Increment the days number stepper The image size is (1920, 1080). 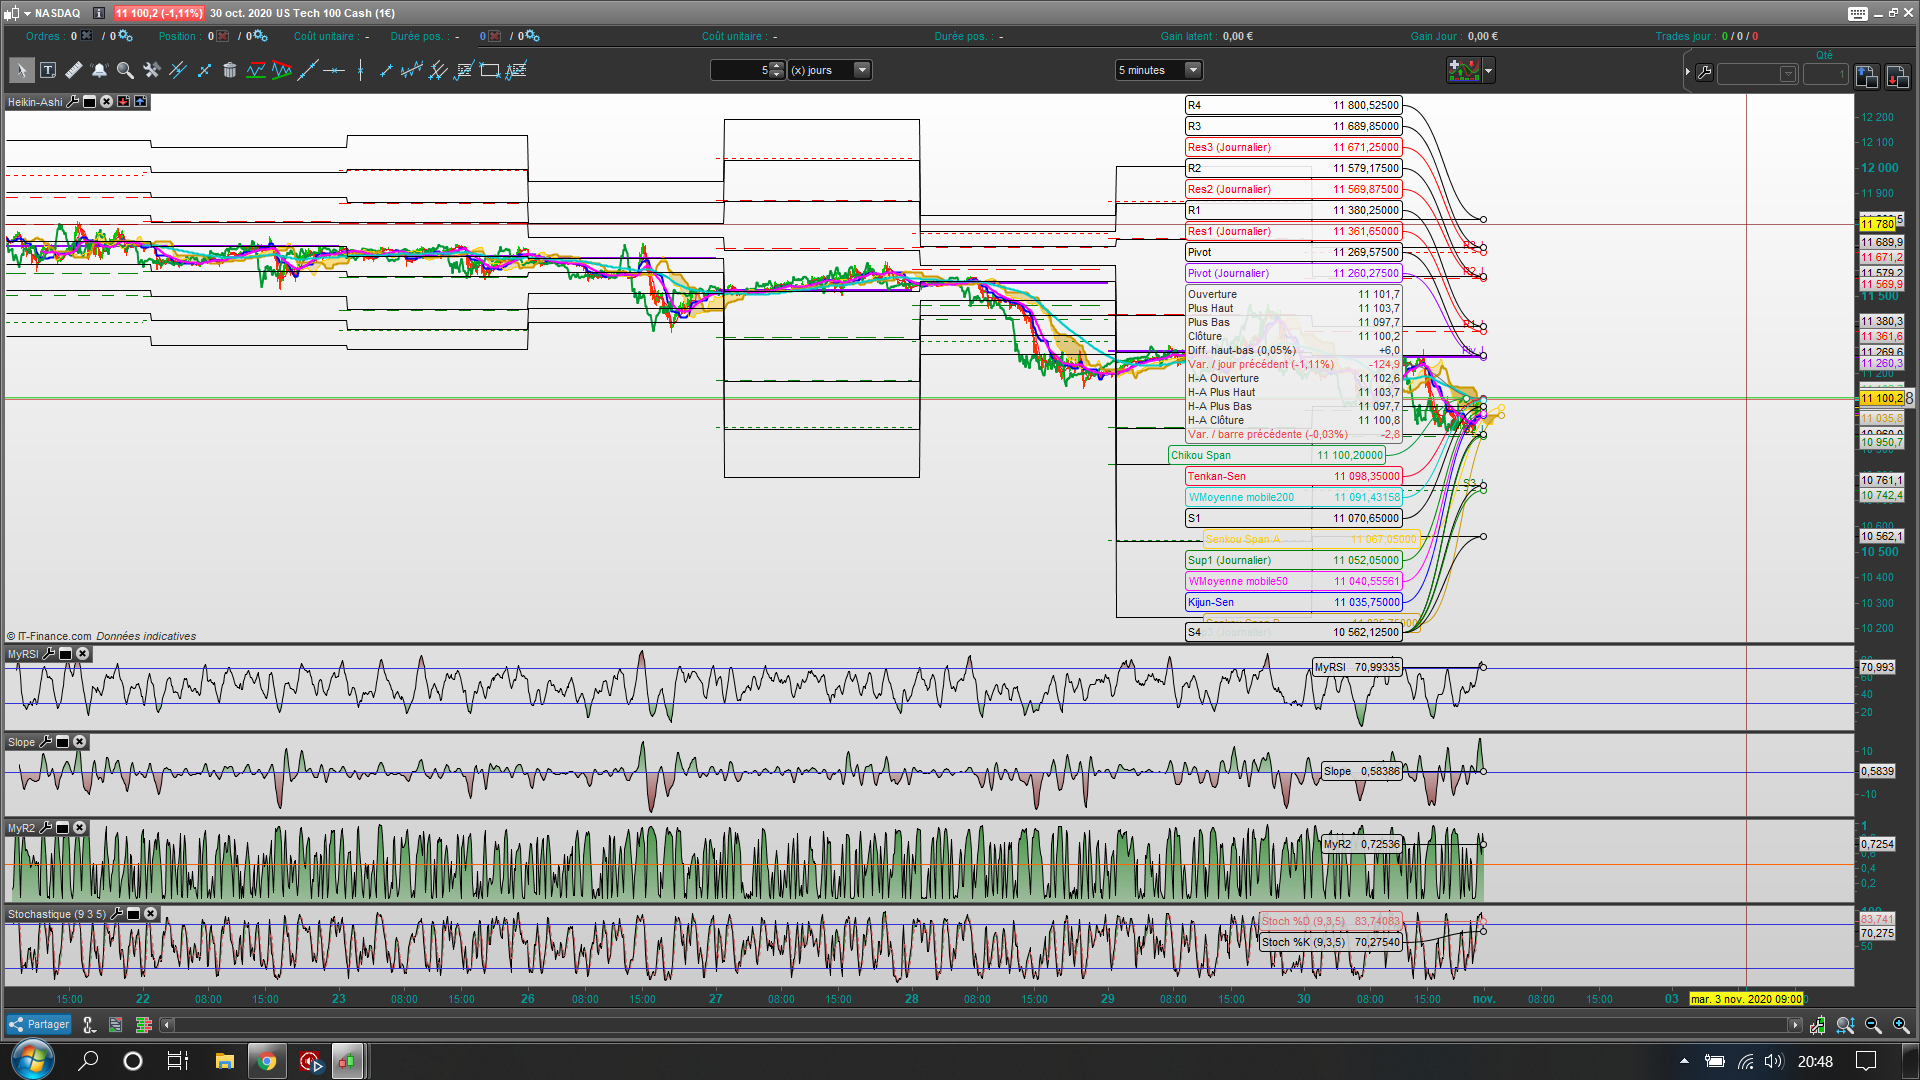point(778,66)
